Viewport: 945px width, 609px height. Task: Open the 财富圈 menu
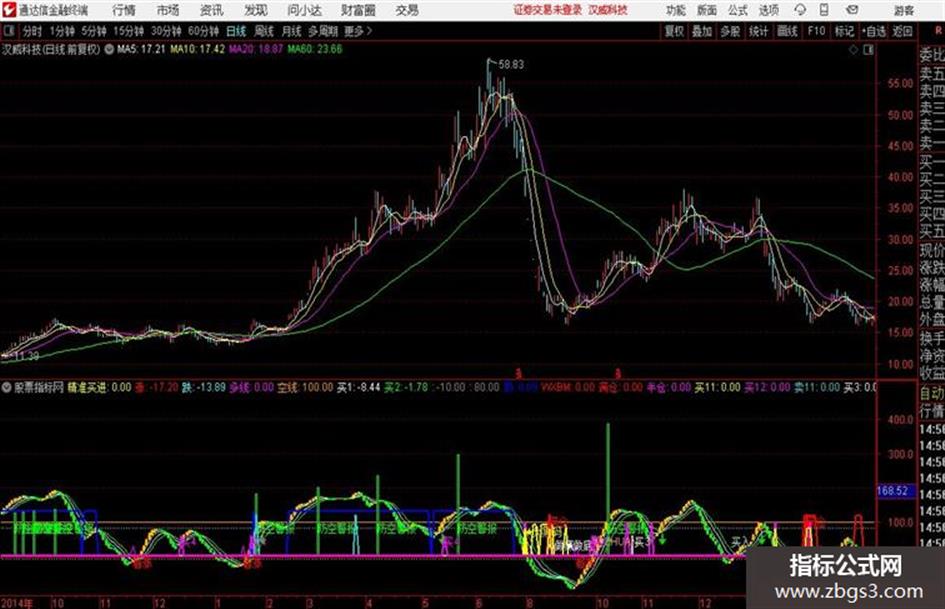(x=358, y=10)
